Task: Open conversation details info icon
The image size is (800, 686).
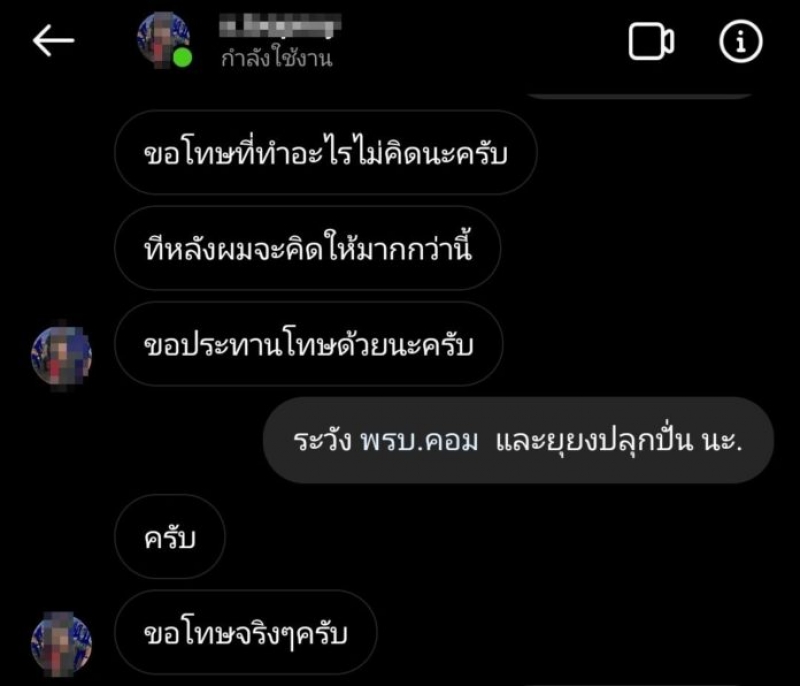Action: coord(741,41)
